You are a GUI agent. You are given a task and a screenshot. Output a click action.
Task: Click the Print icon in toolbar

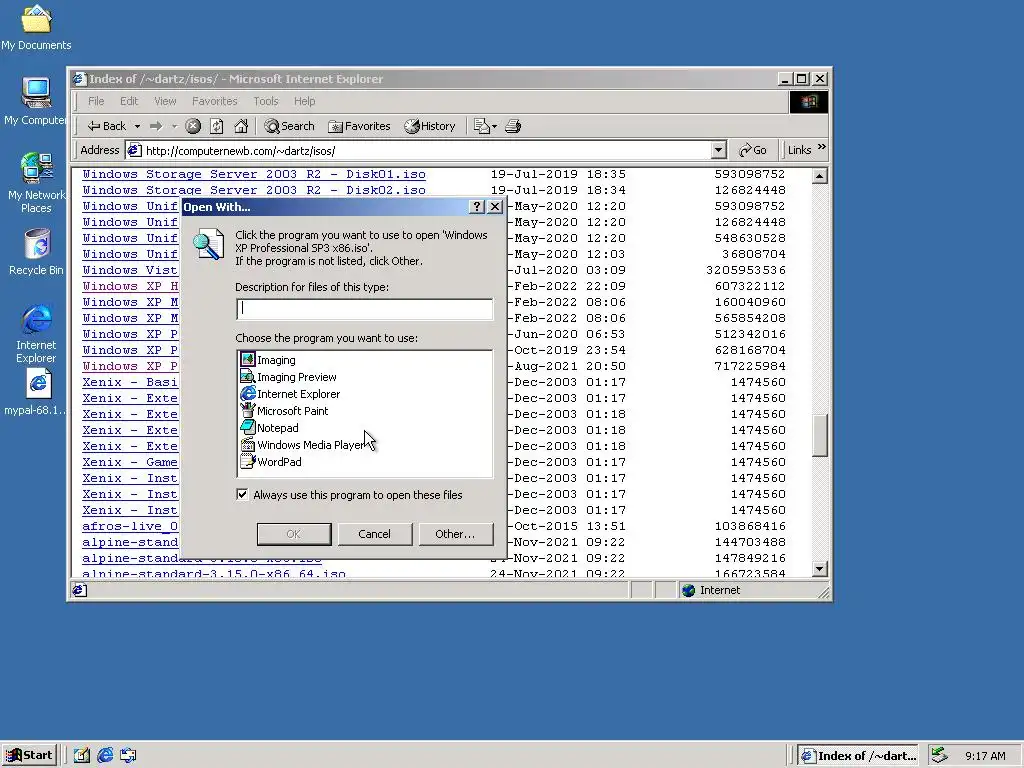513,126
